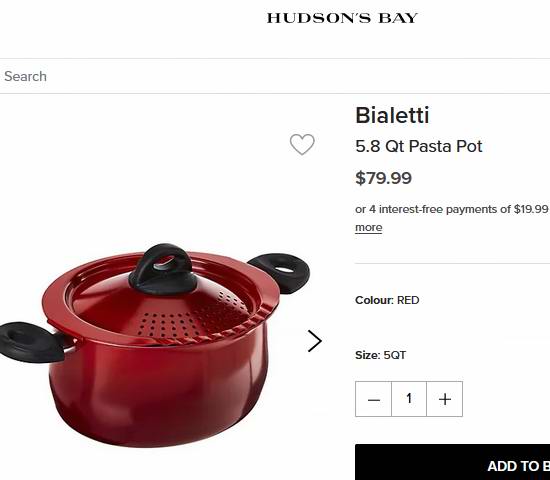The height and width of the screenshot is (480, 550).
Task: Select the Colour RED option label
Action: pyautogui.click(x=387, y=300)
